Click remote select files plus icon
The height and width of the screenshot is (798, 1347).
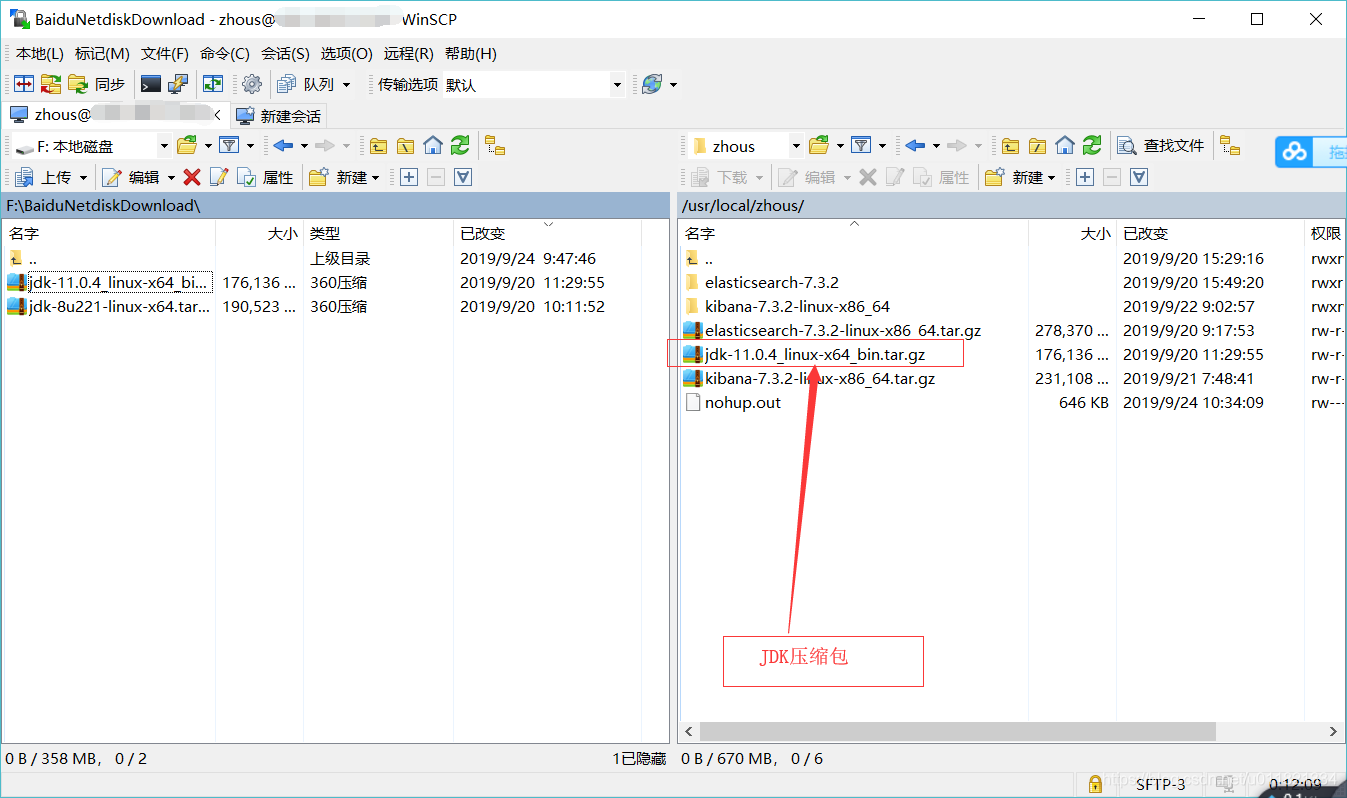(1084, 177)
